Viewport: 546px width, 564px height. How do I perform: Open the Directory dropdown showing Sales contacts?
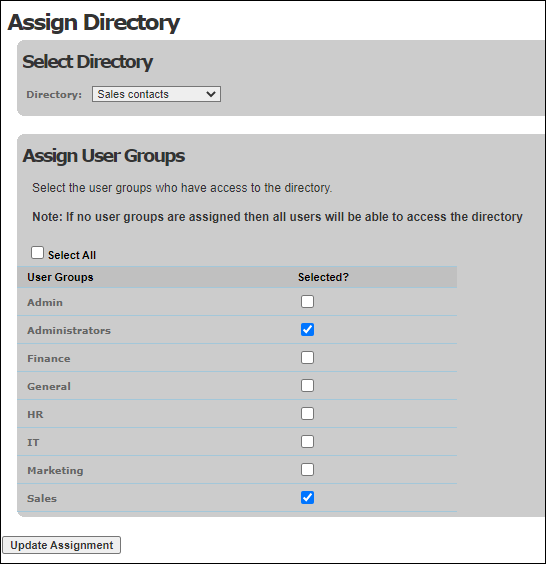click(x=156, y=94)
